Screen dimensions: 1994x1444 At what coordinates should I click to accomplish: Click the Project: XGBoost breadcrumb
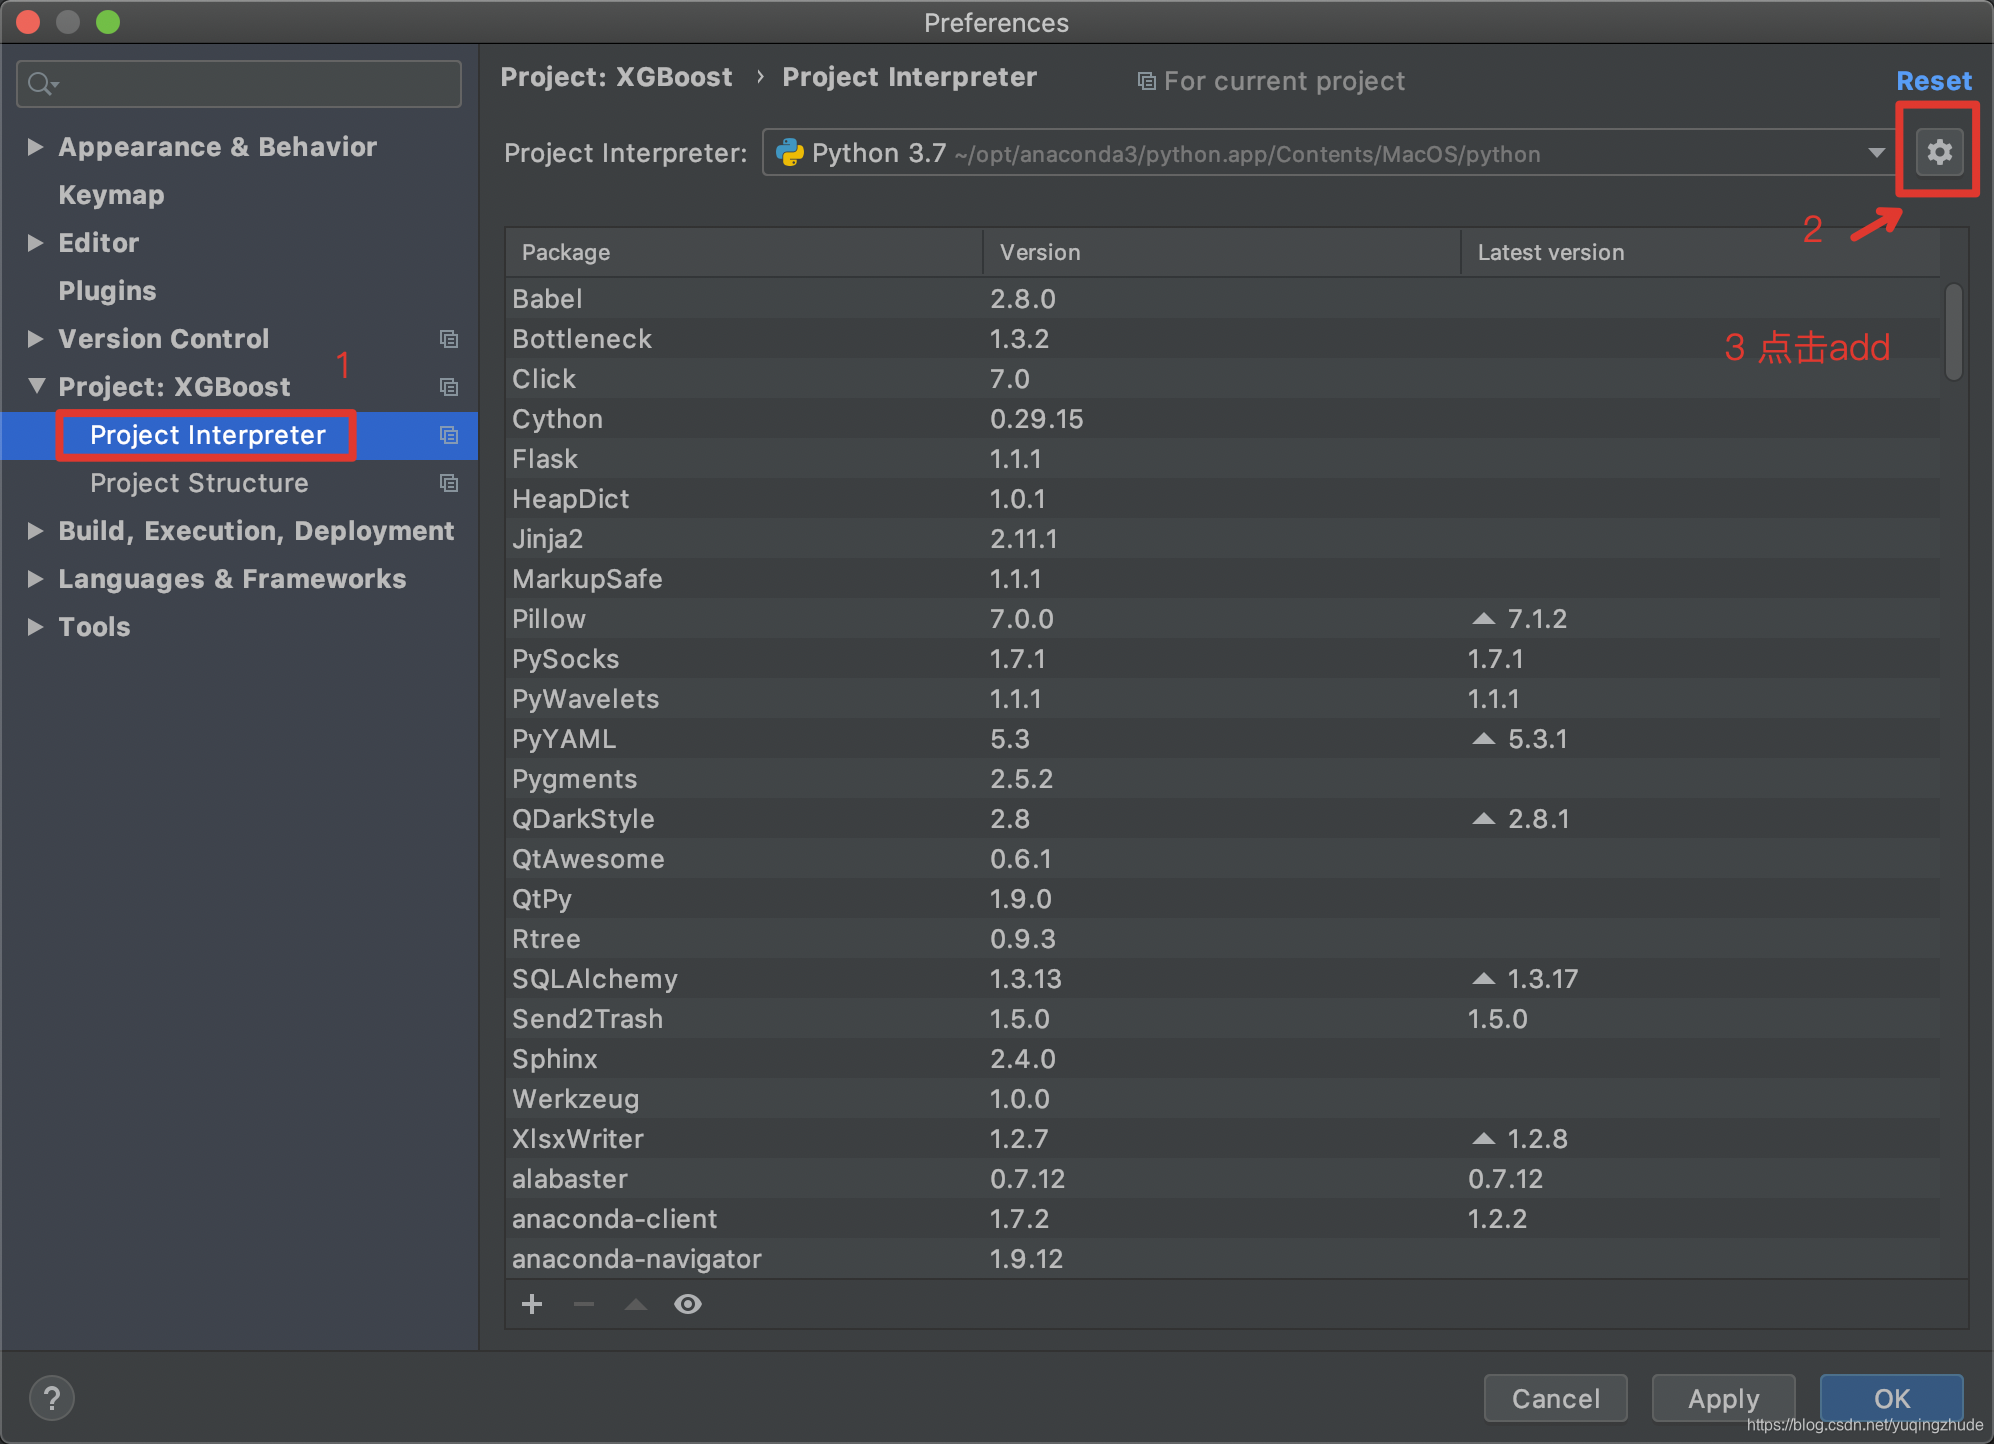coord(616,77)
